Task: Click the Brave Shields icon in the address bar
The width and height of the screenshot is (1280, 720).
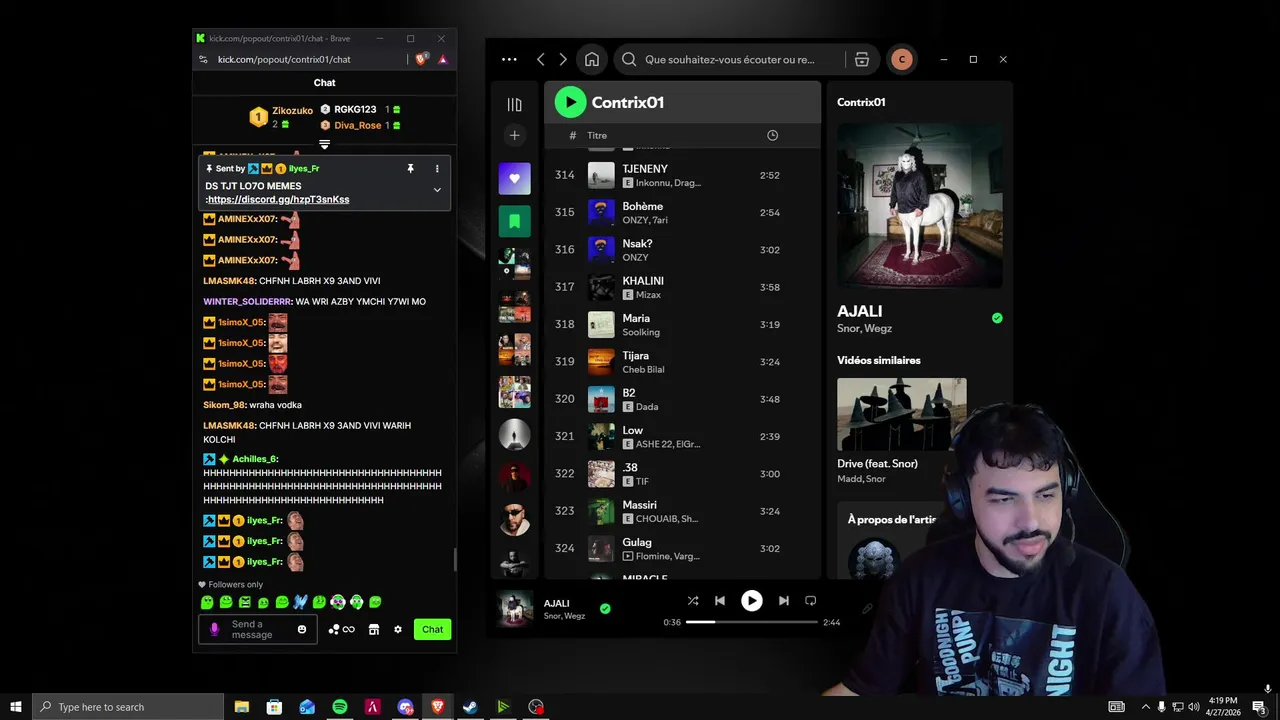Action: click(421, 59)
